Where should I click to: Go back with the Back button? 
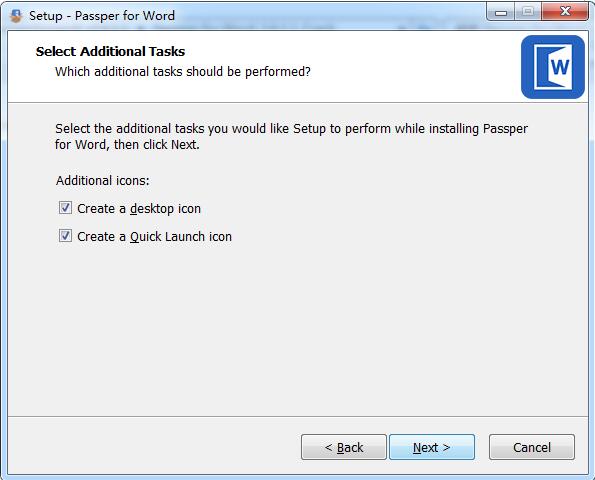(344, 447)
